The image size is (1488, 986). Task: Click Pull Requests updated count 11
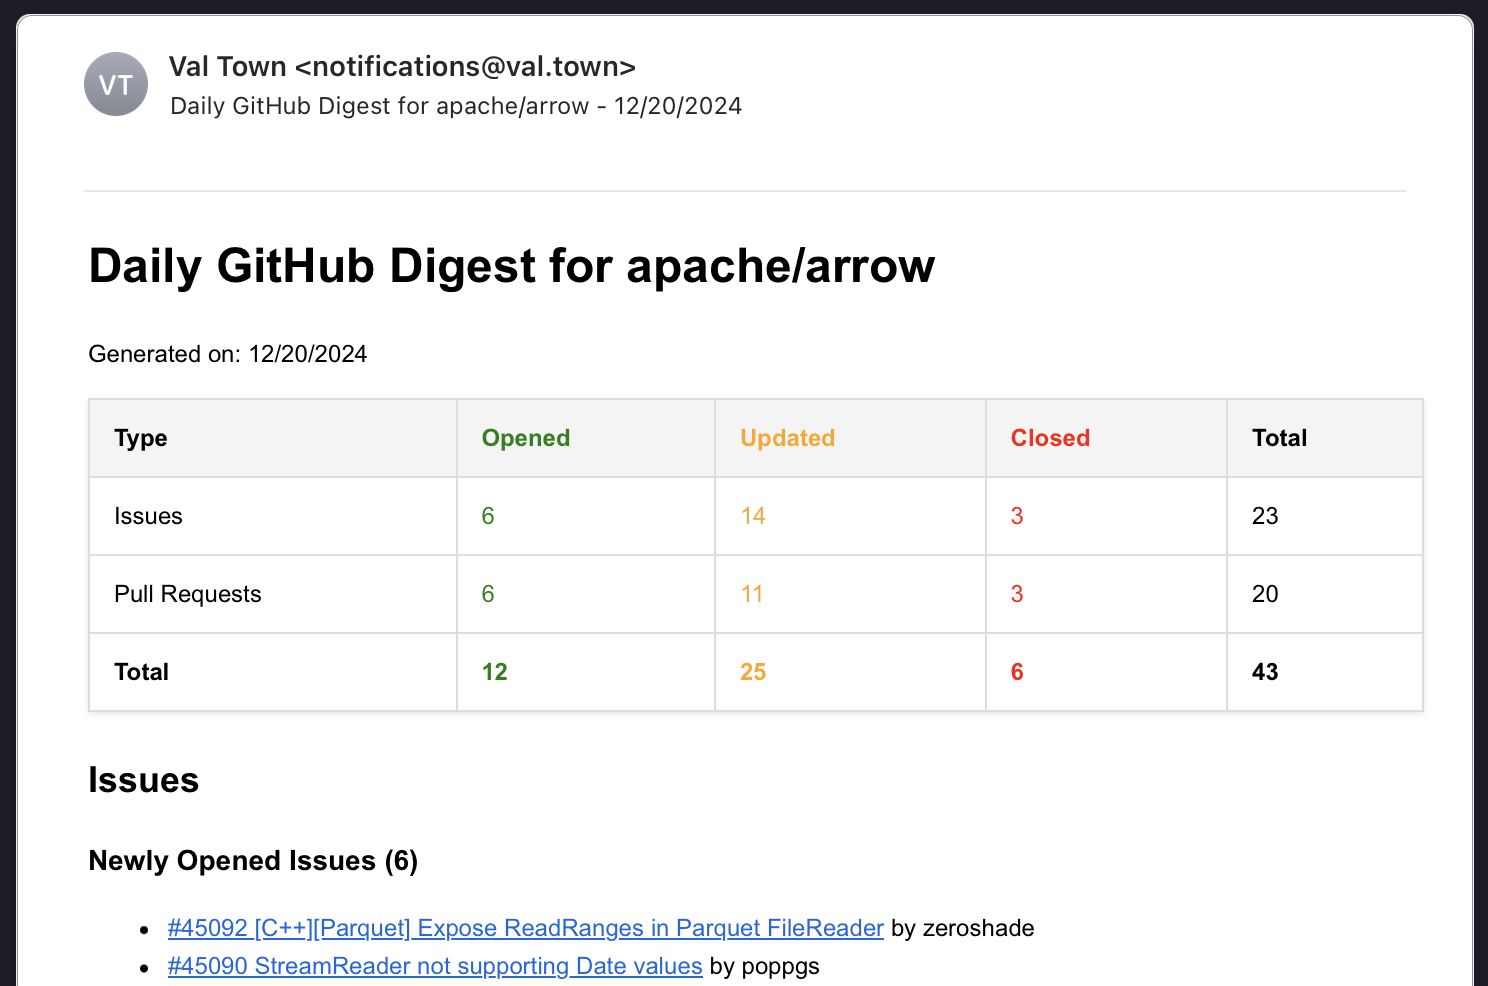click(x=752, y=594)
